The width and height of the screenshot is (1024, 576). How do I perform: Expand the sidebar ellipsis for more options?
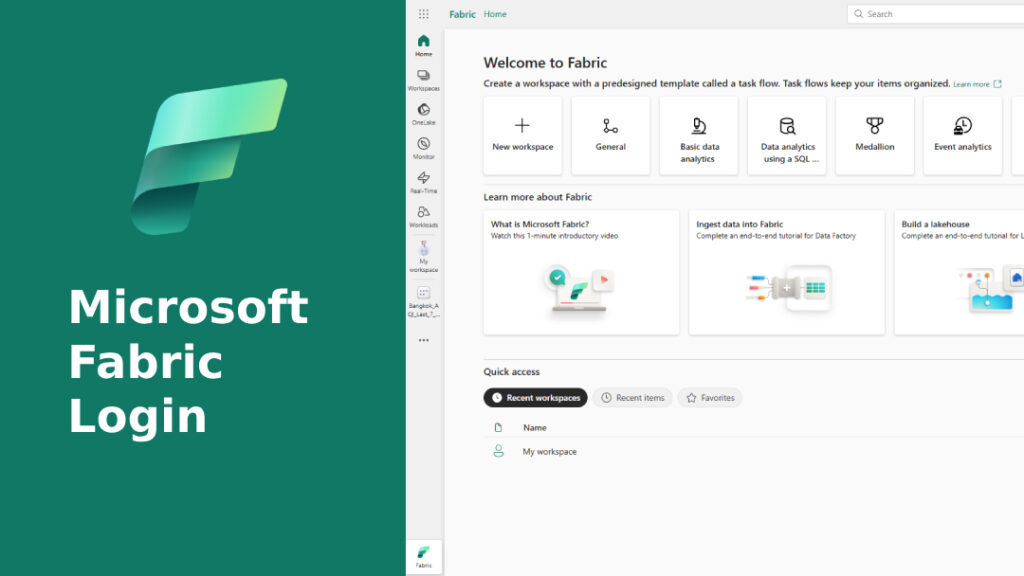(423, 341)
